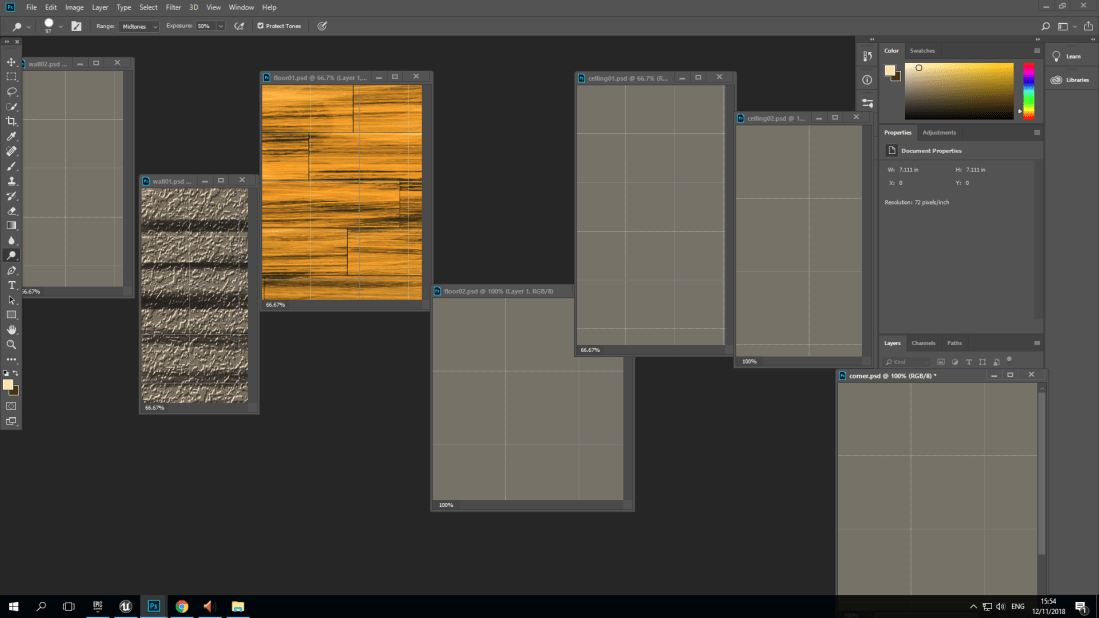Viewport: 1099px width, 618px height.
Task: Enable quick mask mode at toolbar bottom
Action: click(x=11, y=406)
